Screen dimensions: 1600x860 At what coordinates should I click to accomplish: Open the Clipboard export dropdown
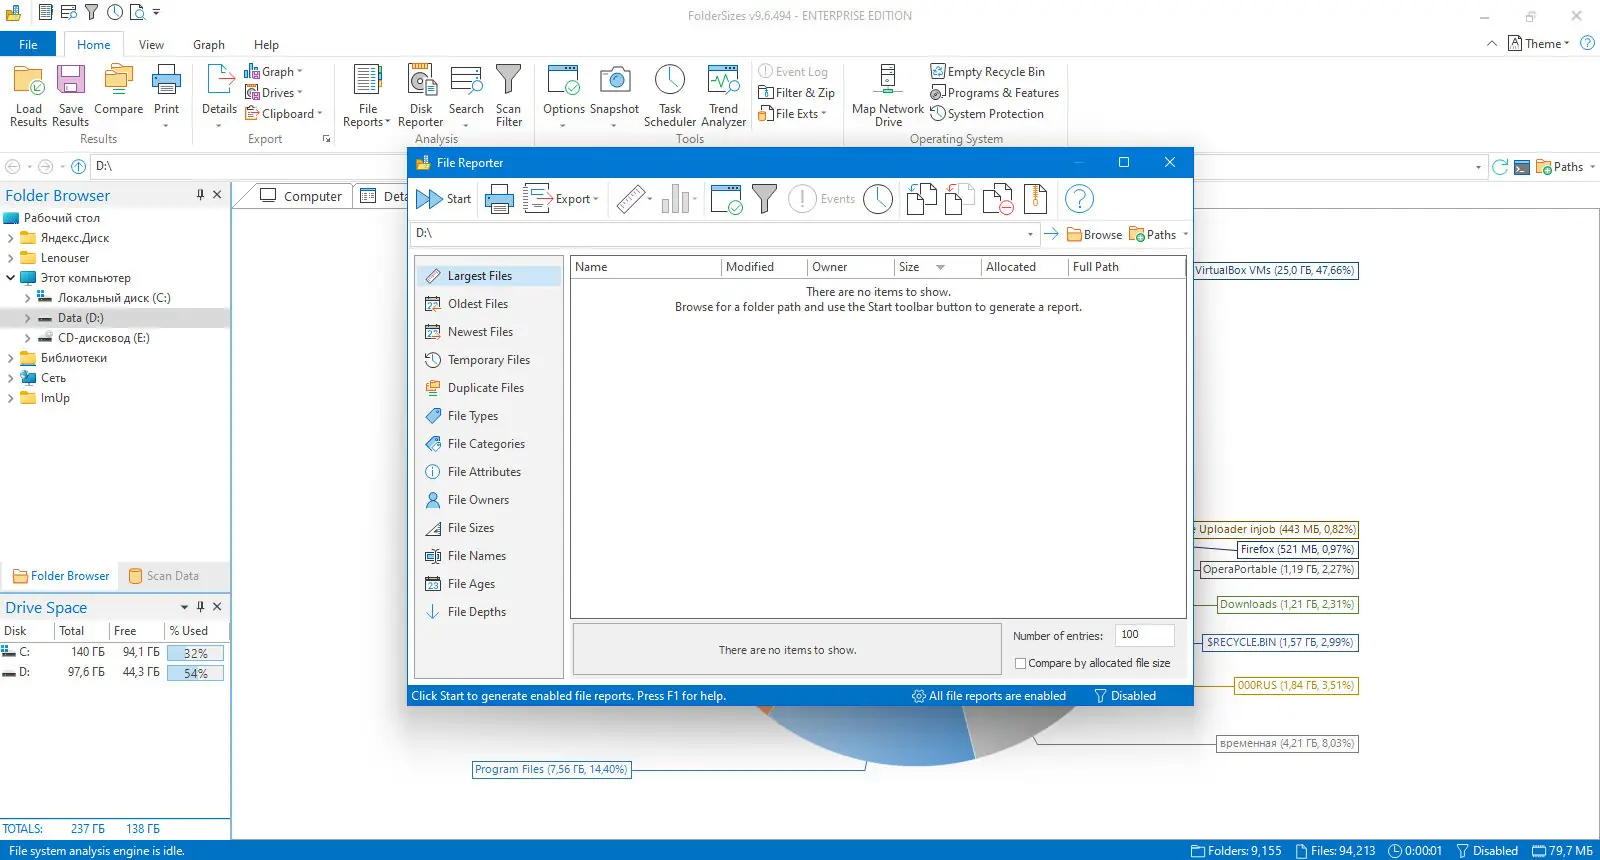point(284,114)
